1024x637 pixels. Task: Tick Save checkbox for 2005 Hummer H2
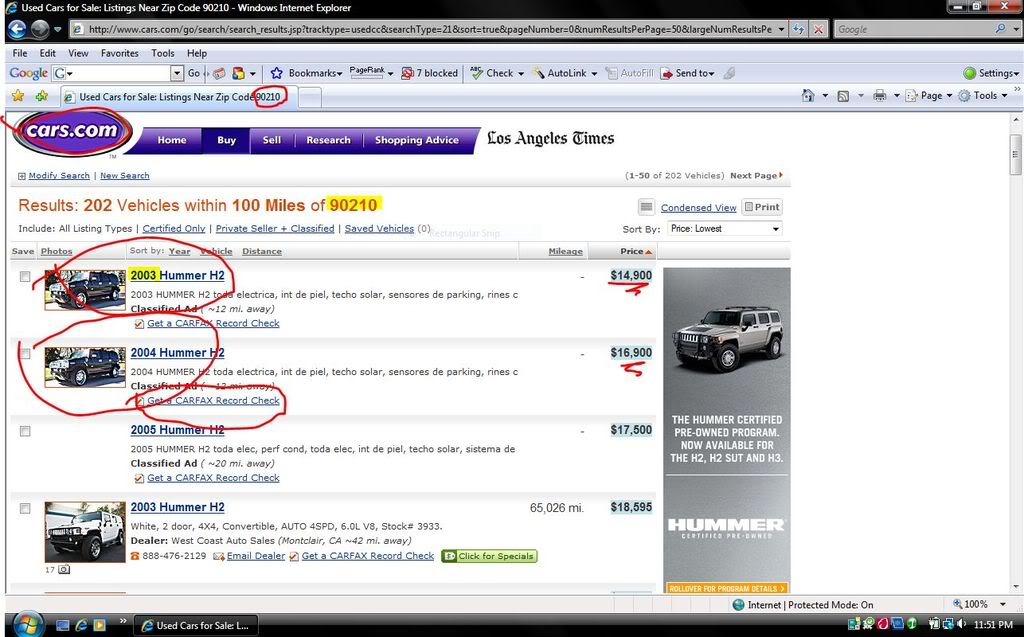pos(25,431)
